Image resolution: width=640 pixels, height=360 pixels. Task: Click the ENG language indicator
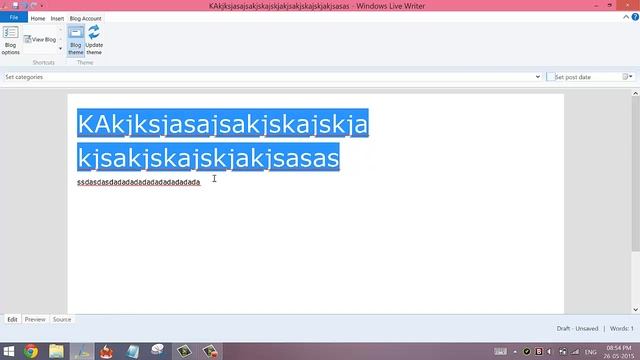[x=591, y=352]
